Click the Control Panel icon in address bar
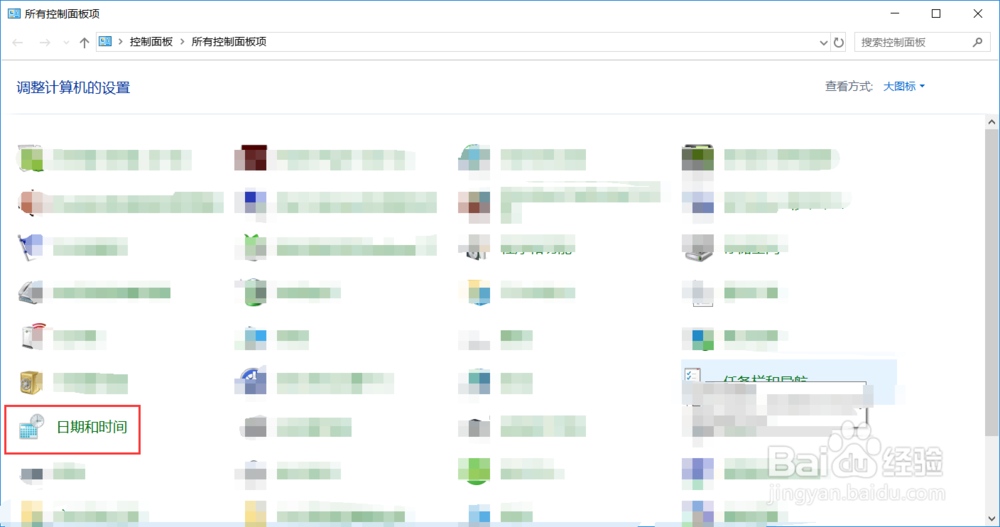This screenshot has width=1000, height=527. 105,41
